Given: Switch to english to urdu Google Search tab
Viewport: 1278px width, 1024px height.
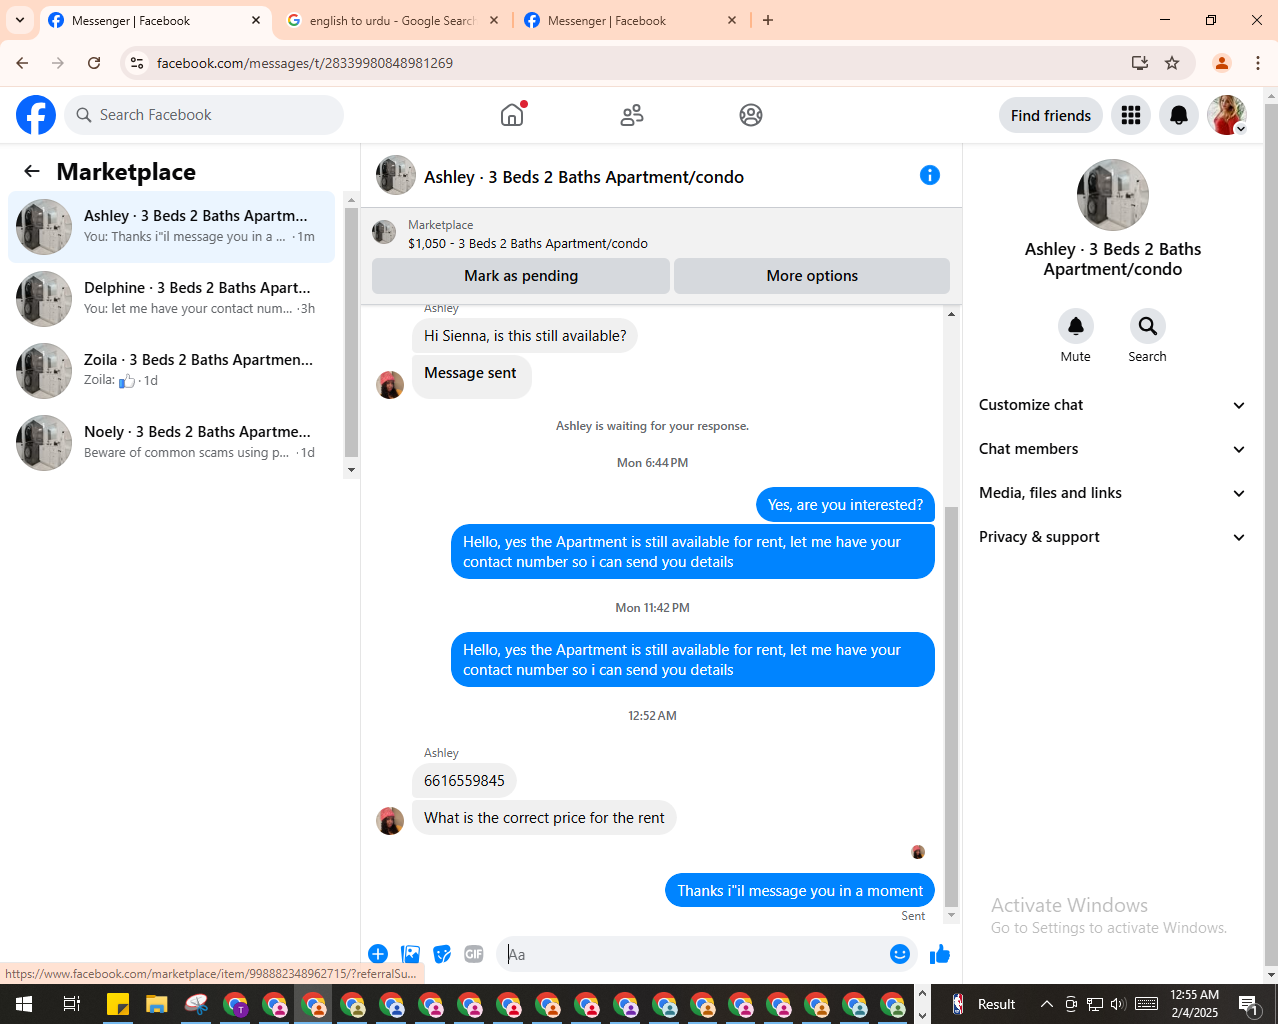Looking at the screenshot, I should coord(392,20).
